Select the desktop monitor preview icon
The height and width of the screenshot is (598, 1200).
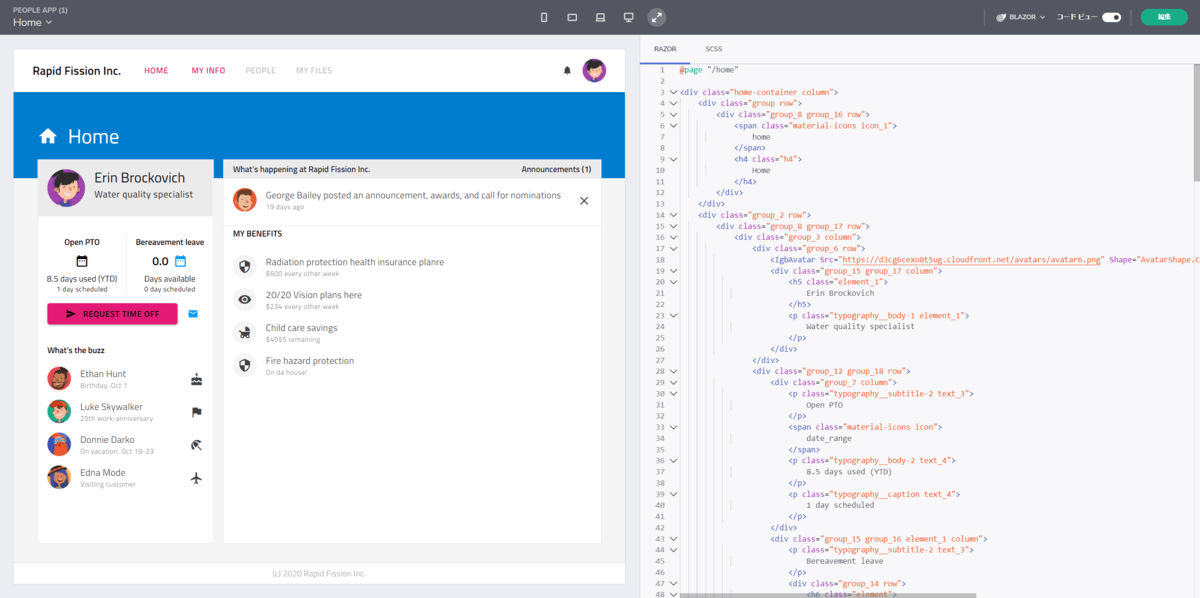click(x=628, y=17)
